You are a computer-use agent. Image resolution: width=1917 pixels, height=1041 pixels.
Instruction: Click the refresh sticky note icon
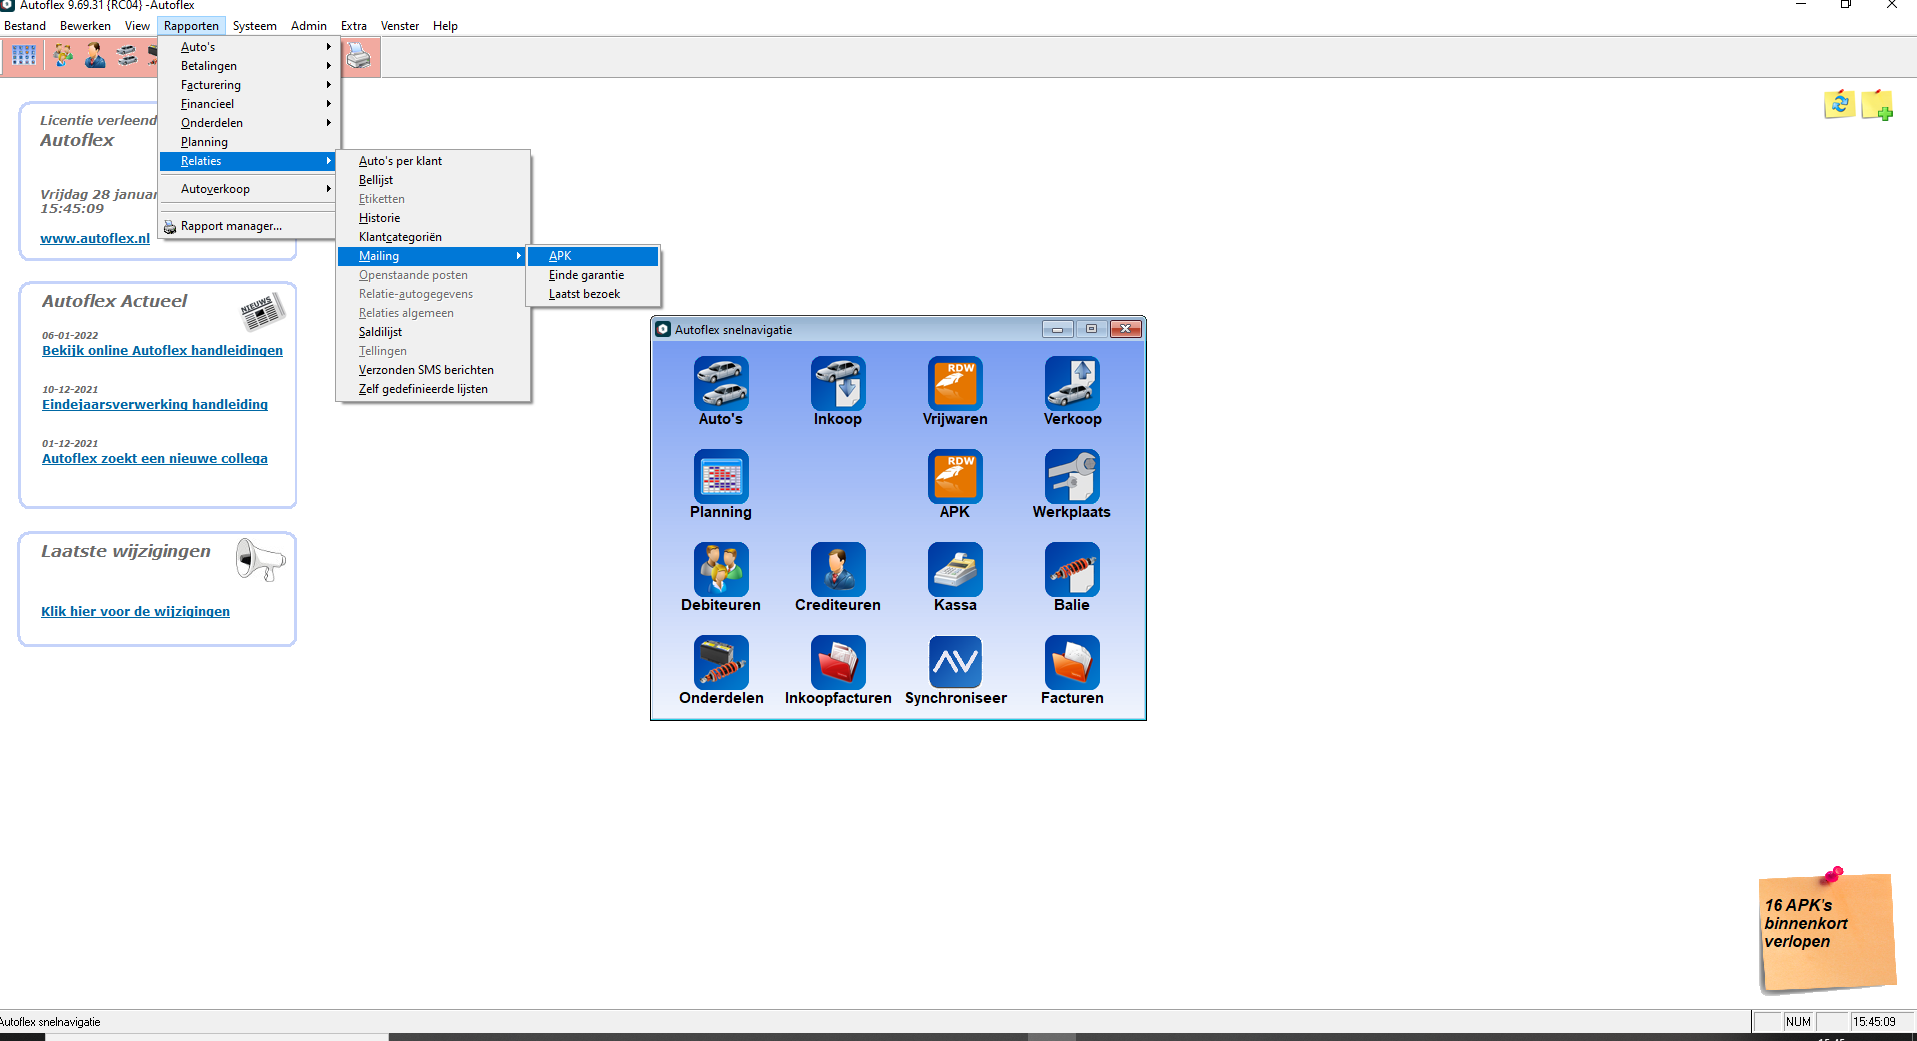click(x=1839, y=104)
